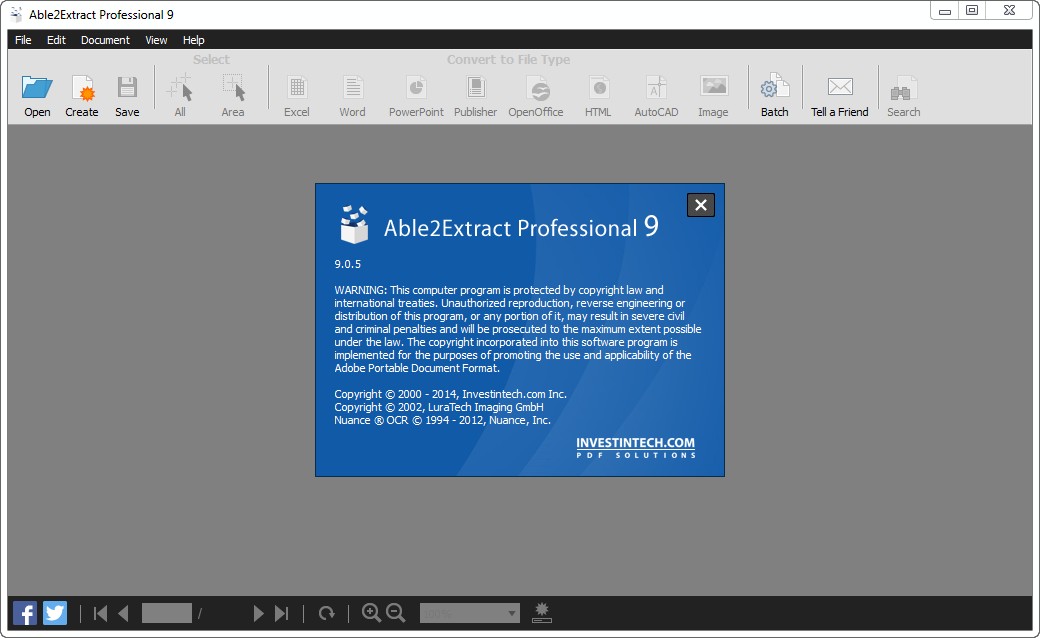Minimize the Able2Extract window
Screen dimensions: 1040x638
click(x=944, y=11)
